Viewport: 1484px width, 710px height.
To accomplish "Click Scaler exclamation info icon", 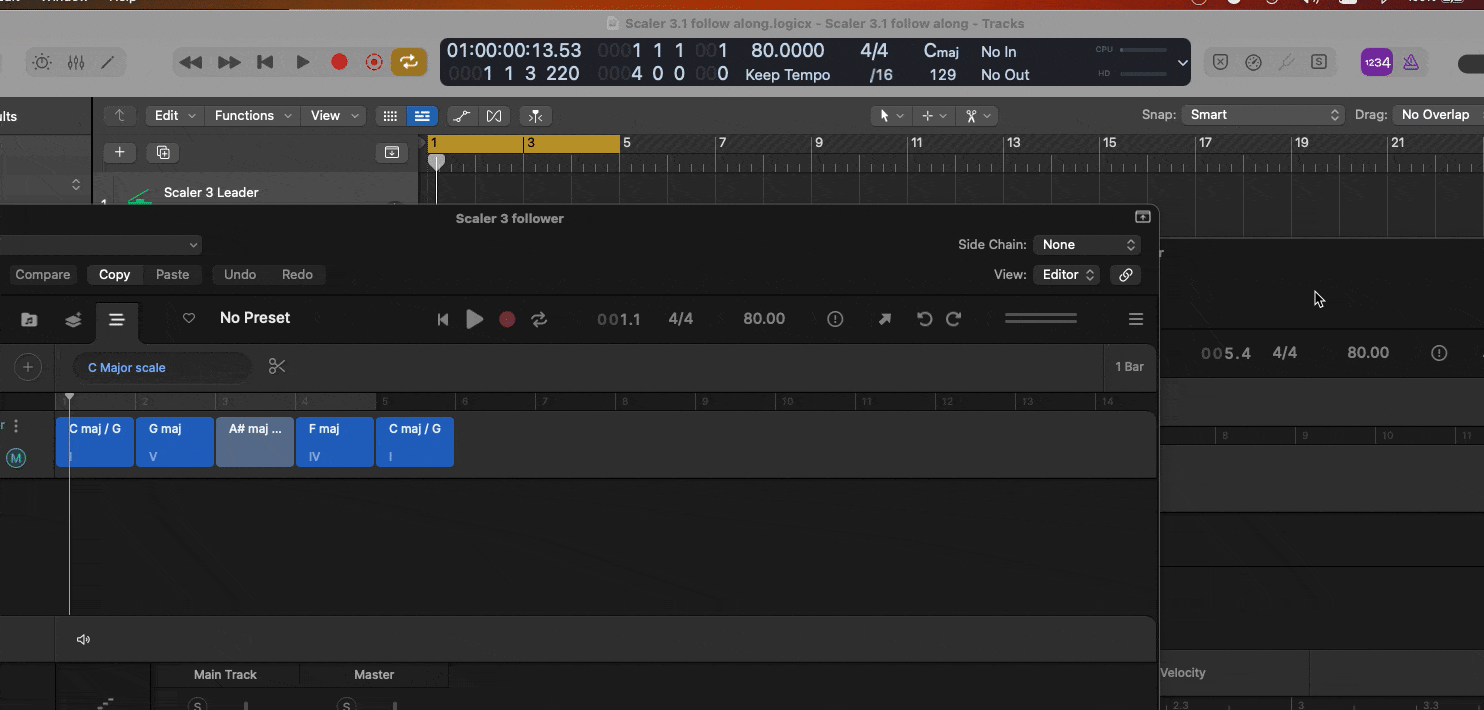I will point(835,319).
